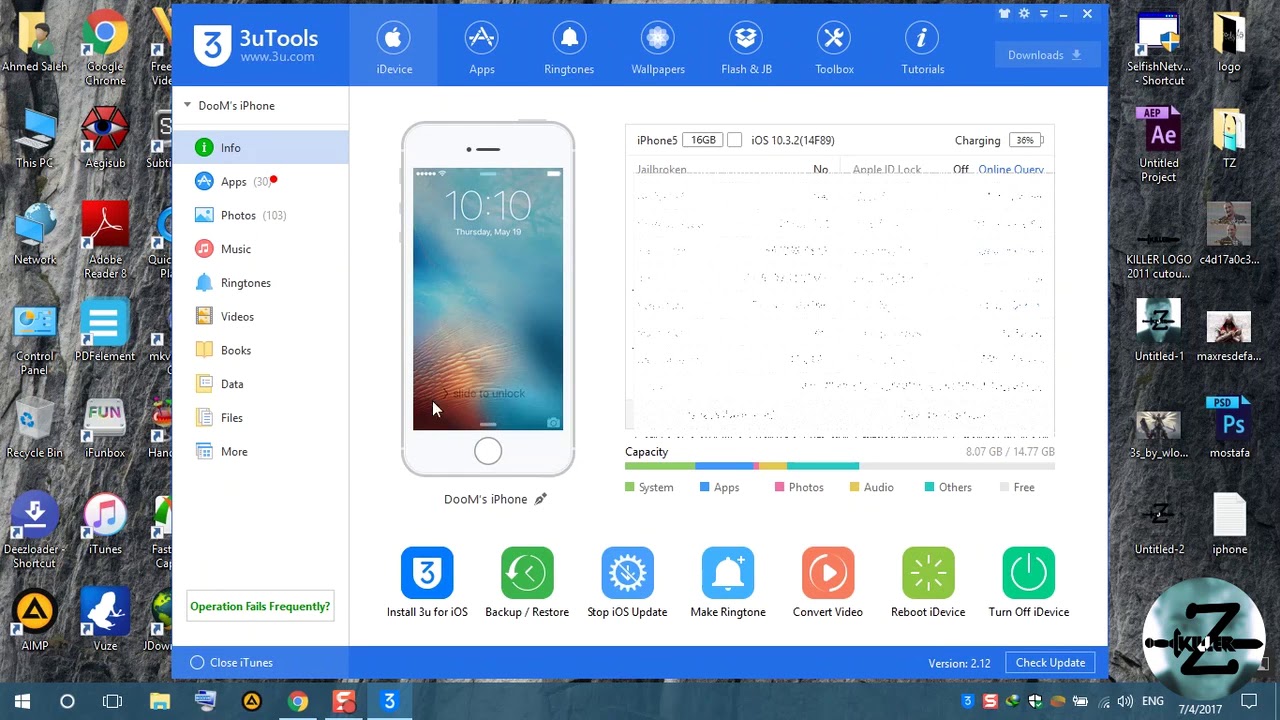
Task: Open the action center notification icon
Action: tap(1248, 701)
